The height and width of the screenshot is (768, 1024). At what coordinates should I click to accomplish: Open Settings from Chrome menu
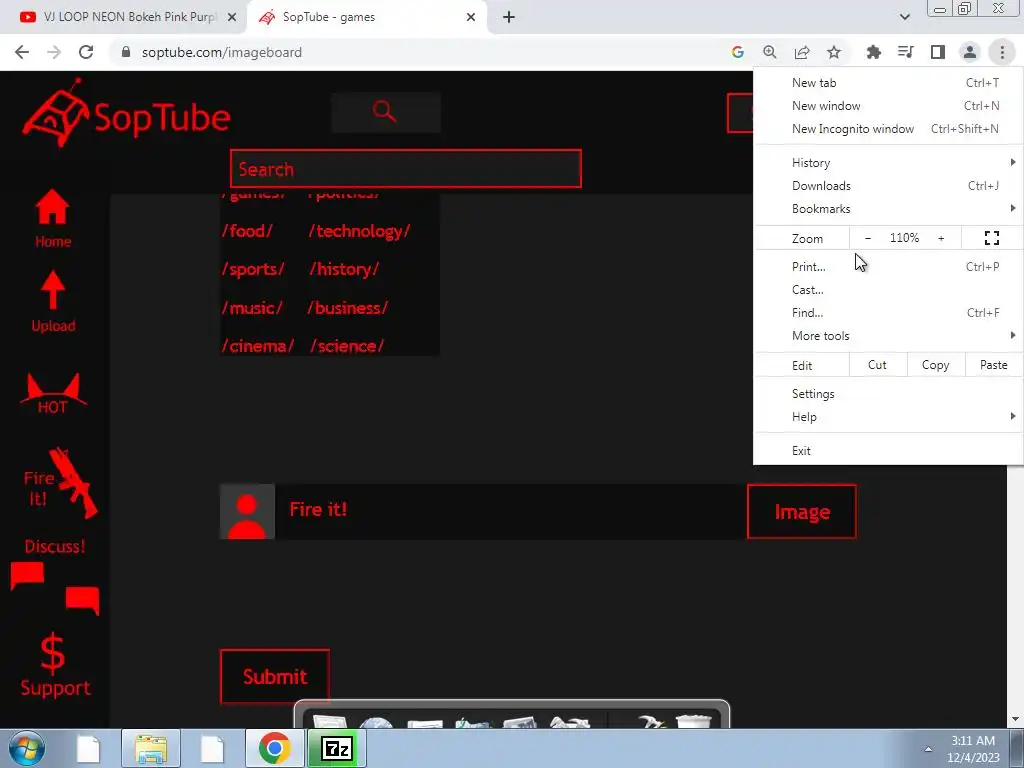(x=888, y=394)
